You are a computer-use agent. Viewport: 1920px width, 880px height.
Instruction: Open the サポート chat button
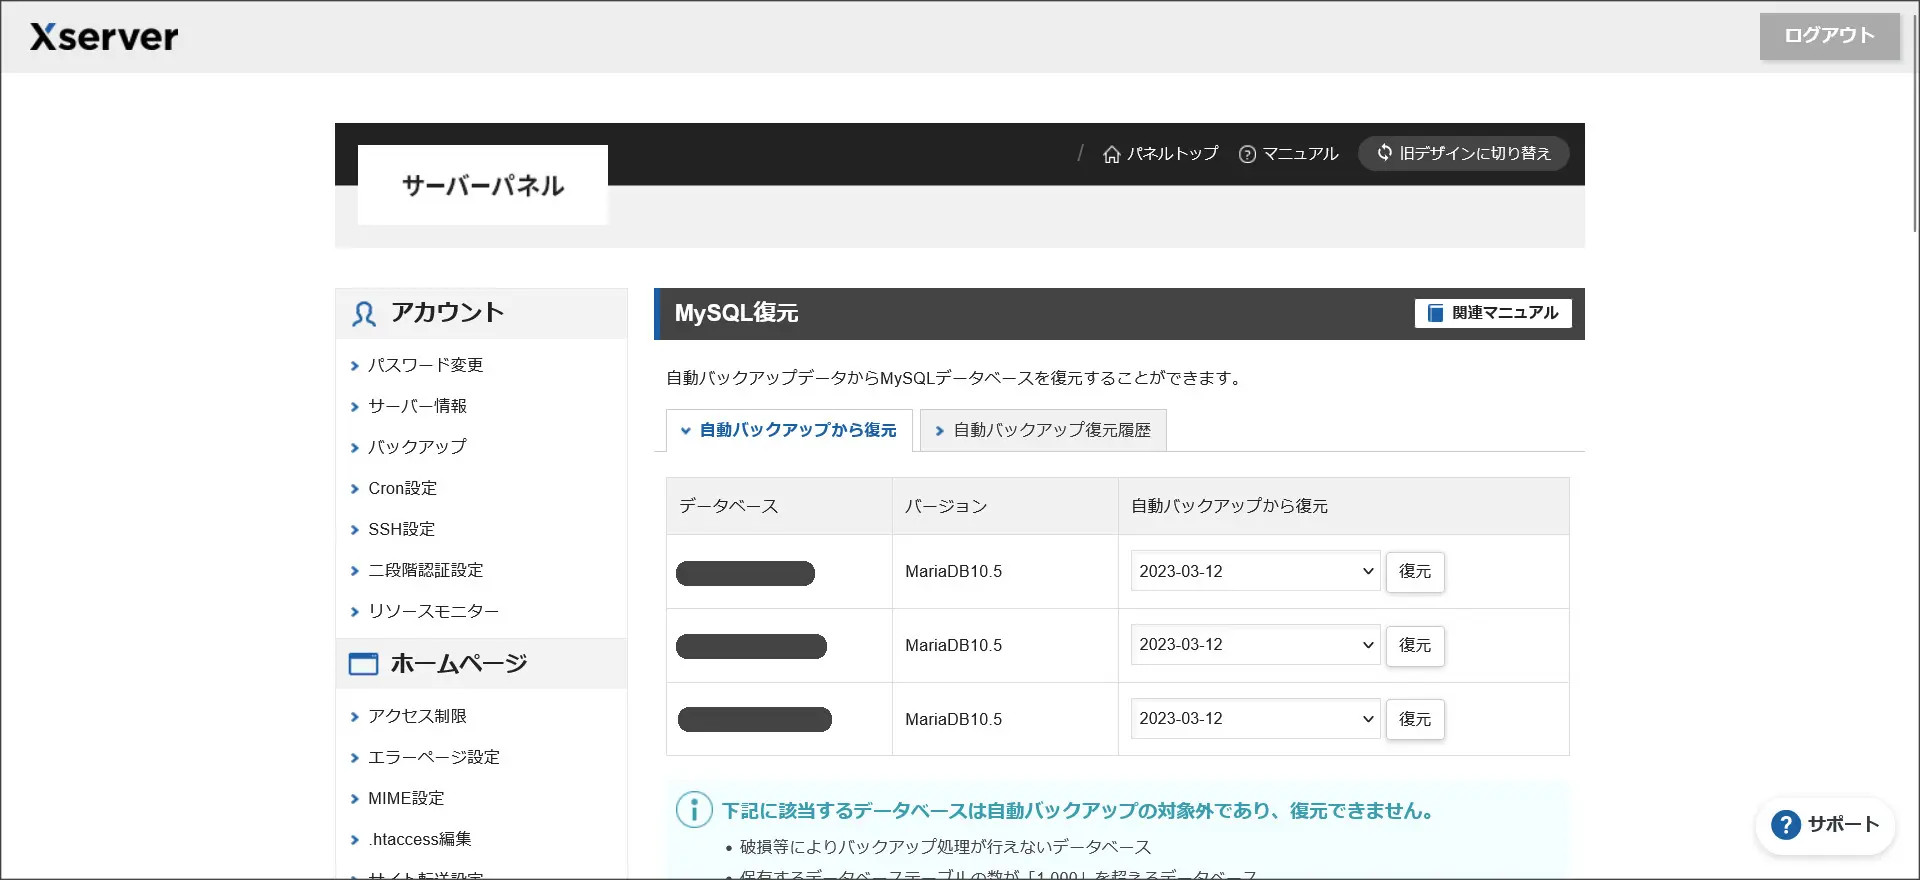point(1825,825)
